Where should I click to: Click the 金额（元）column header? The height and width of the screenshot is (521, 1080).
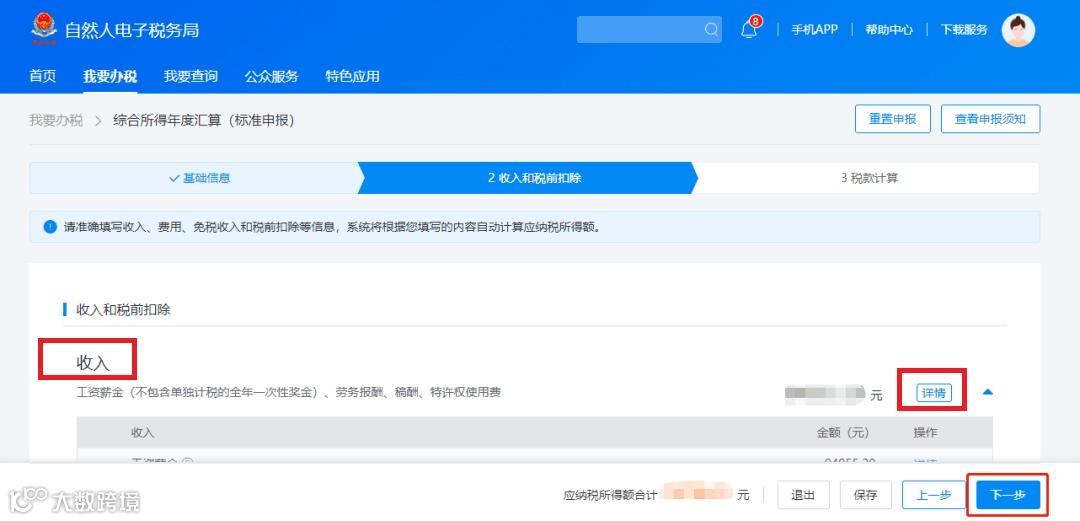coord(843,433)
